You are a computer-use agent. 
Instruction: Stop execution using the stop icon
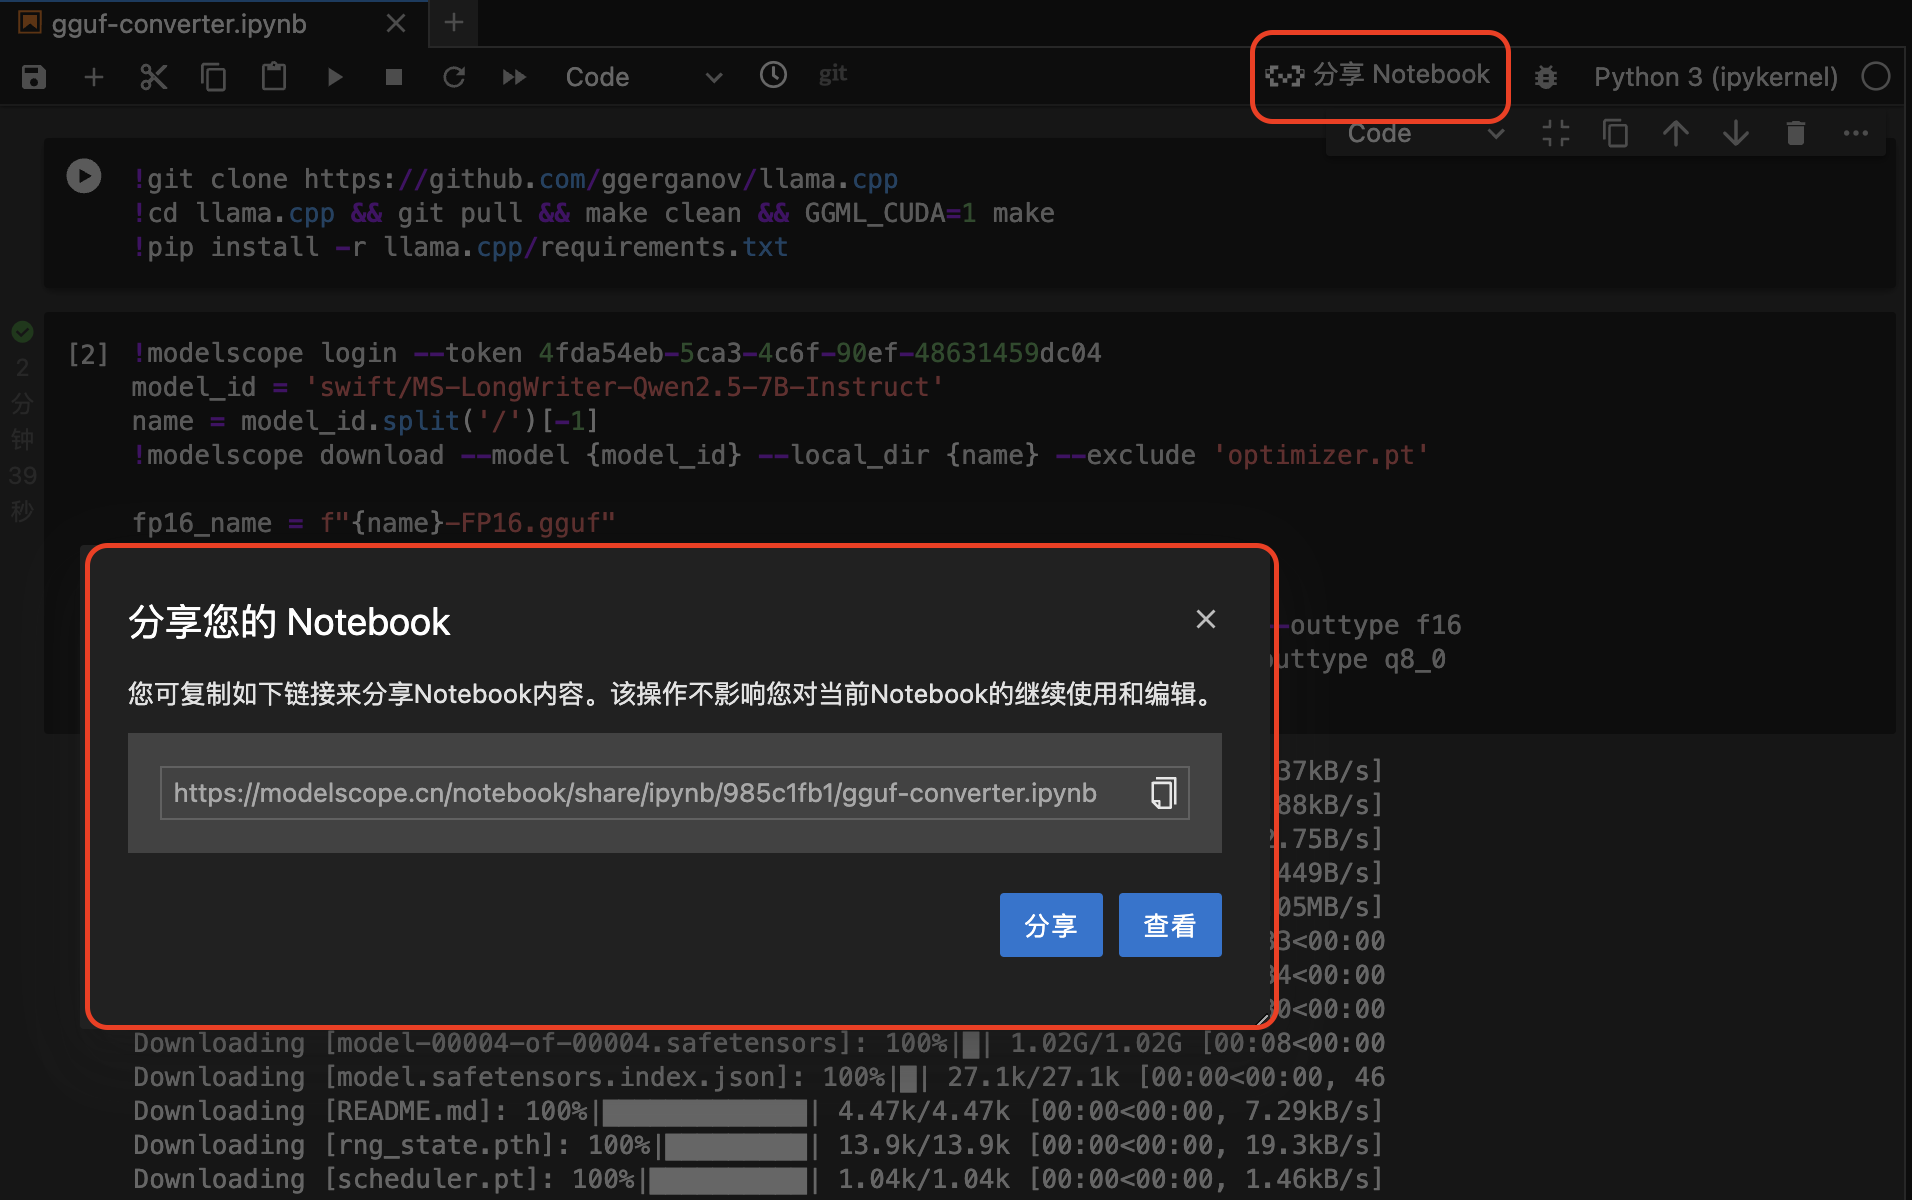pyautogui.click(x=394, y=77)
